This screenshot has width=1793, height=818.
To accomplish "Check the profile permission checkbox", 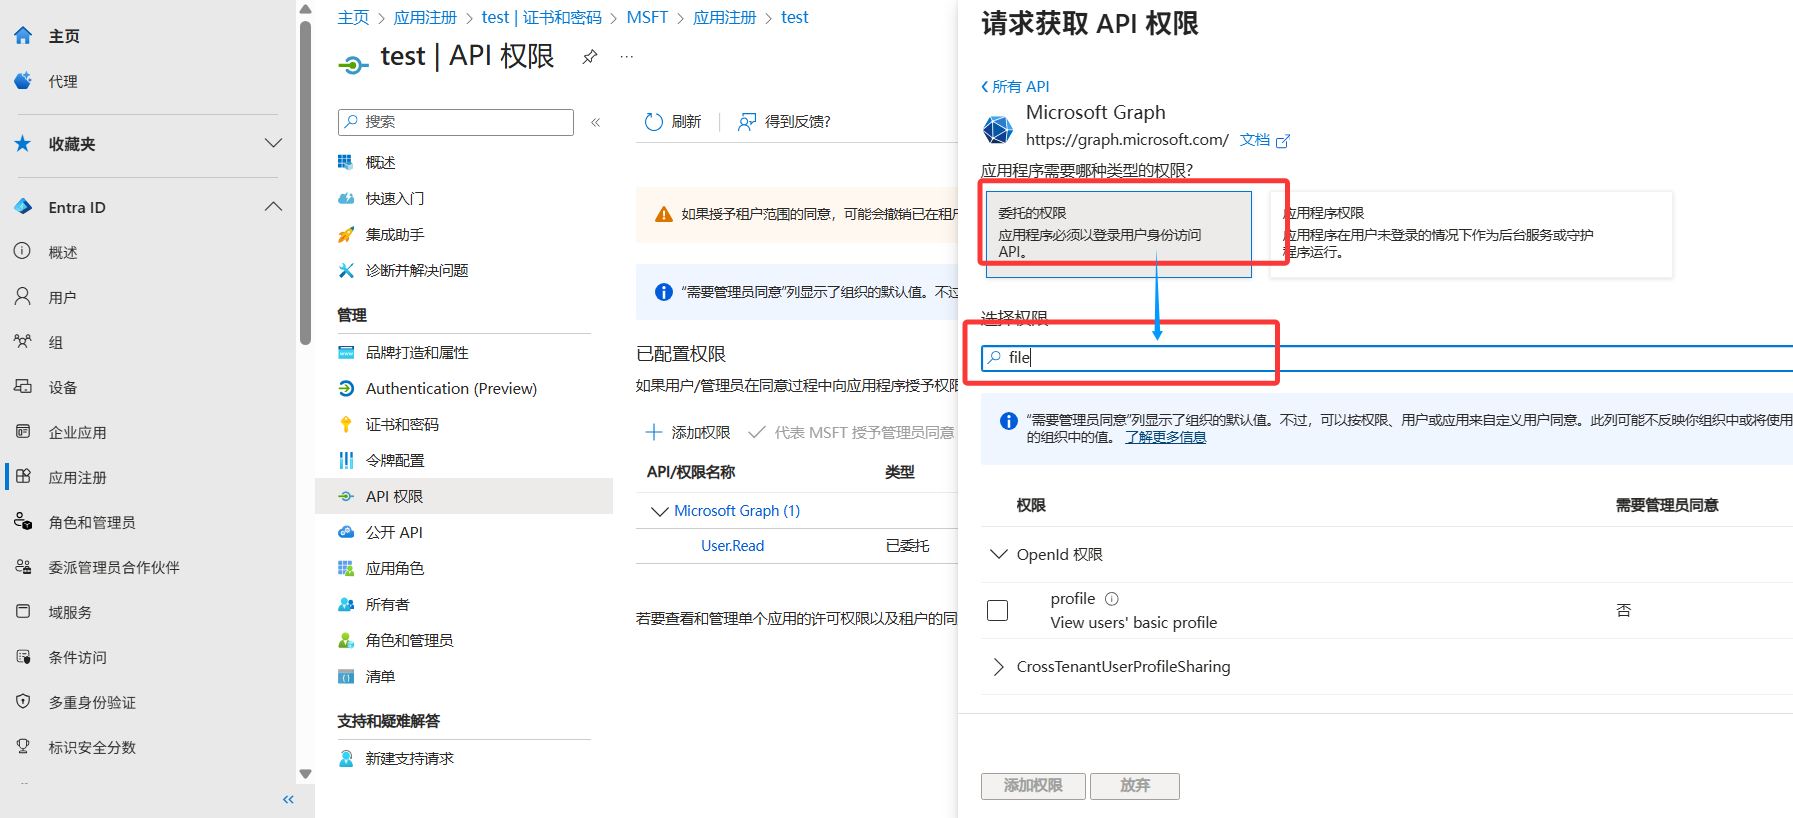I will (x=997, y=610).
